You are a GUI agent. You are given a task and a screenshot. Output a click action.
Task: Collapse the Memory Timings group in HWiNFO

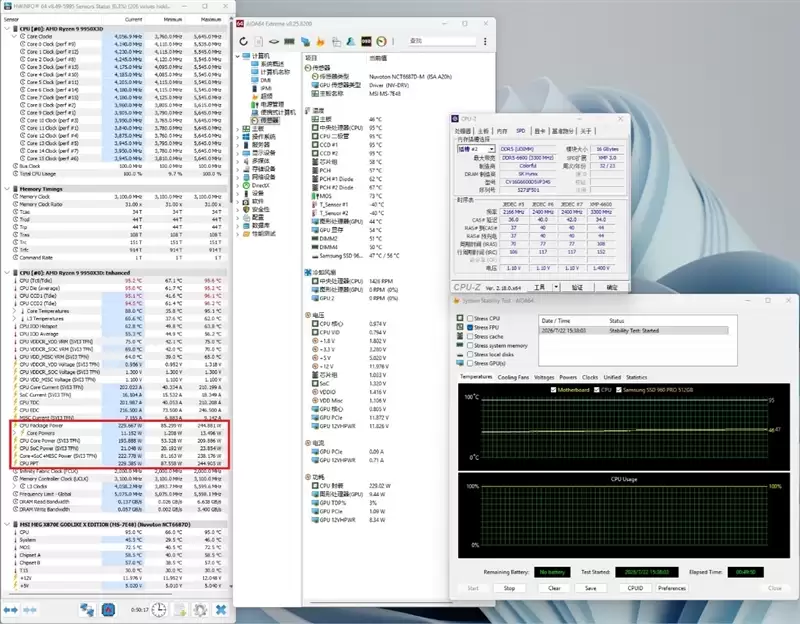point(7,189)
